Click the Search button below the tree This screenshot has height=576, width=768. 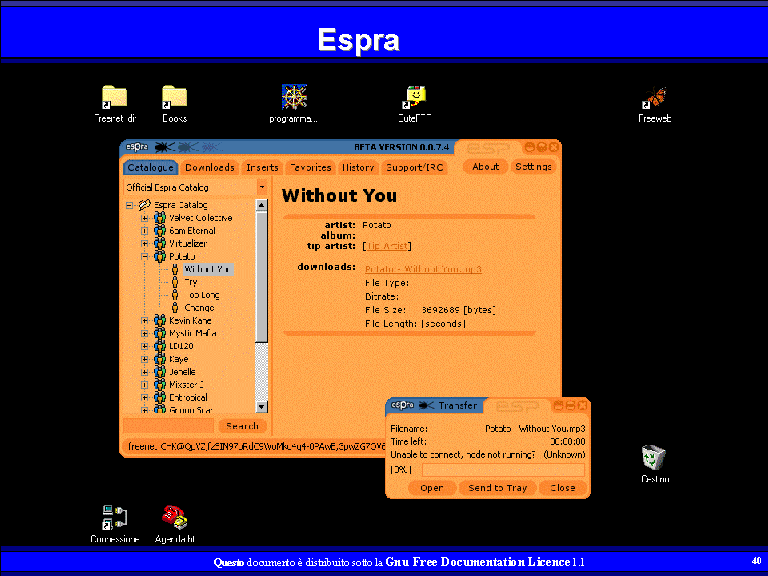242,426
